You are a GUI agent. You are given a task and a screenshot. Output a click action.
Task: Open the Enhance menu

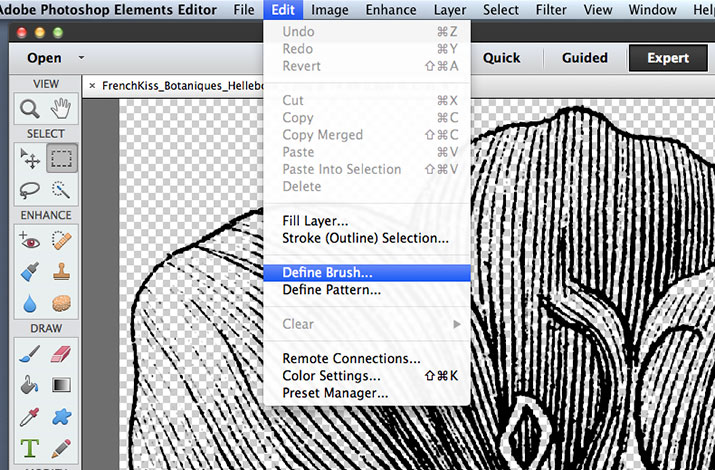coord(391,10)
